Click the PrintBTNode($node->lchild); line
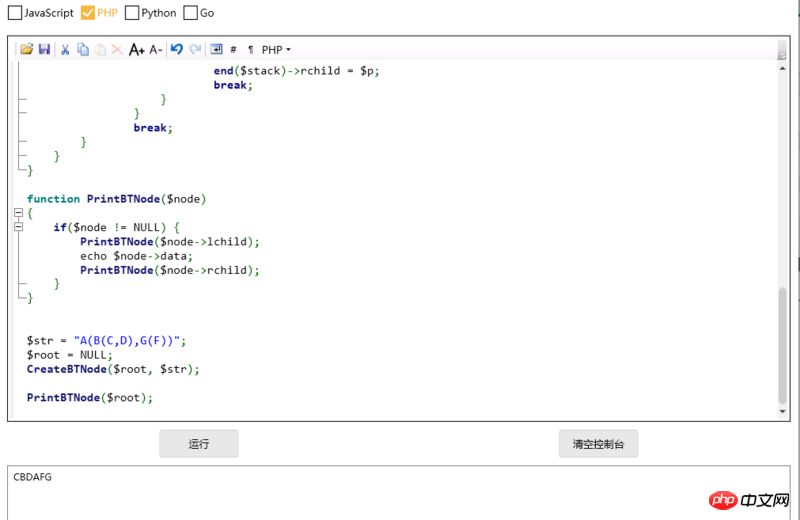This screenshot has width=800, height=520. coord(170,241)
